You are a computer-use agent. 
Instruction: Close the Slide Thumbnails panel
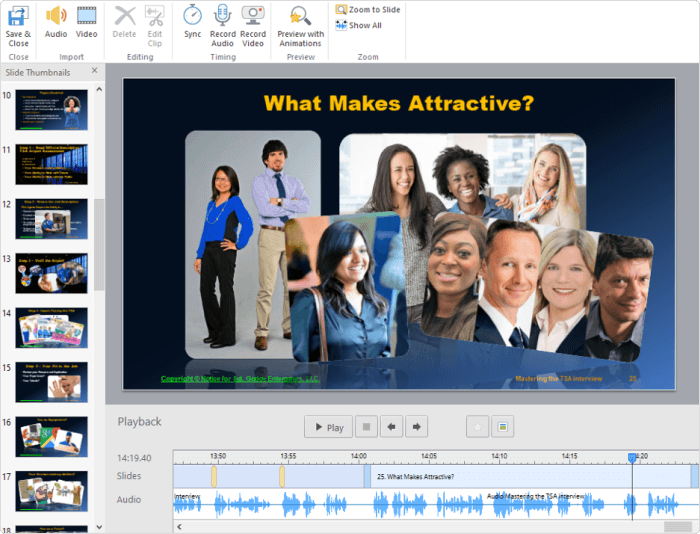[95, 71]
